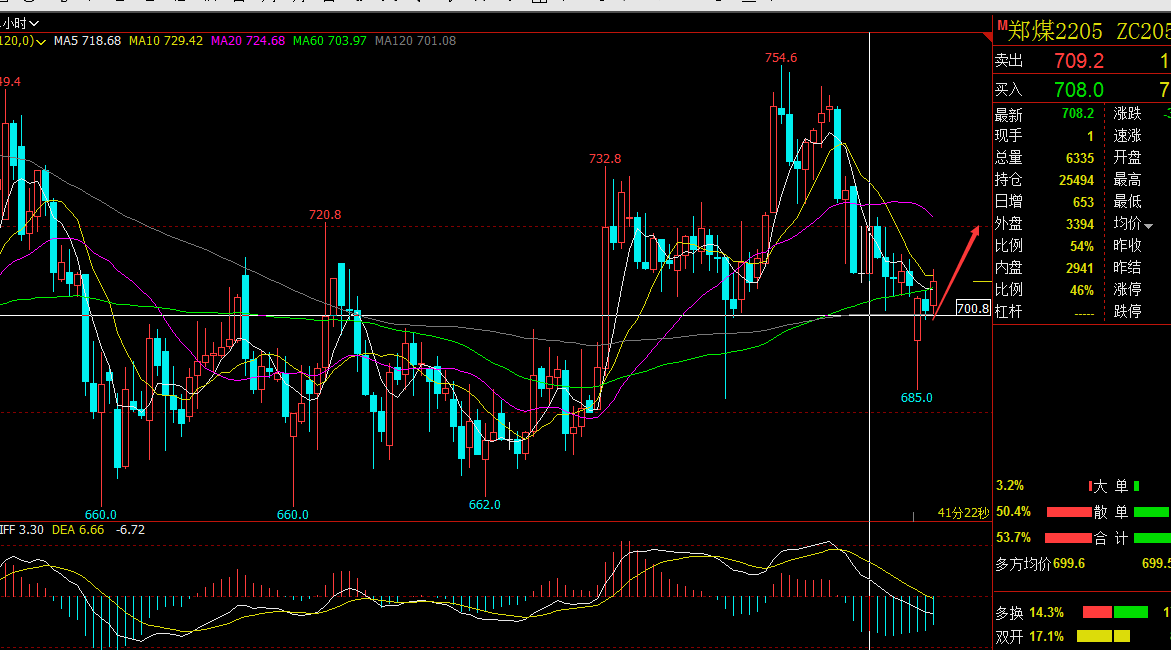
Task: Select the MA120 701.08 indicator label
Action: point(415,41)
